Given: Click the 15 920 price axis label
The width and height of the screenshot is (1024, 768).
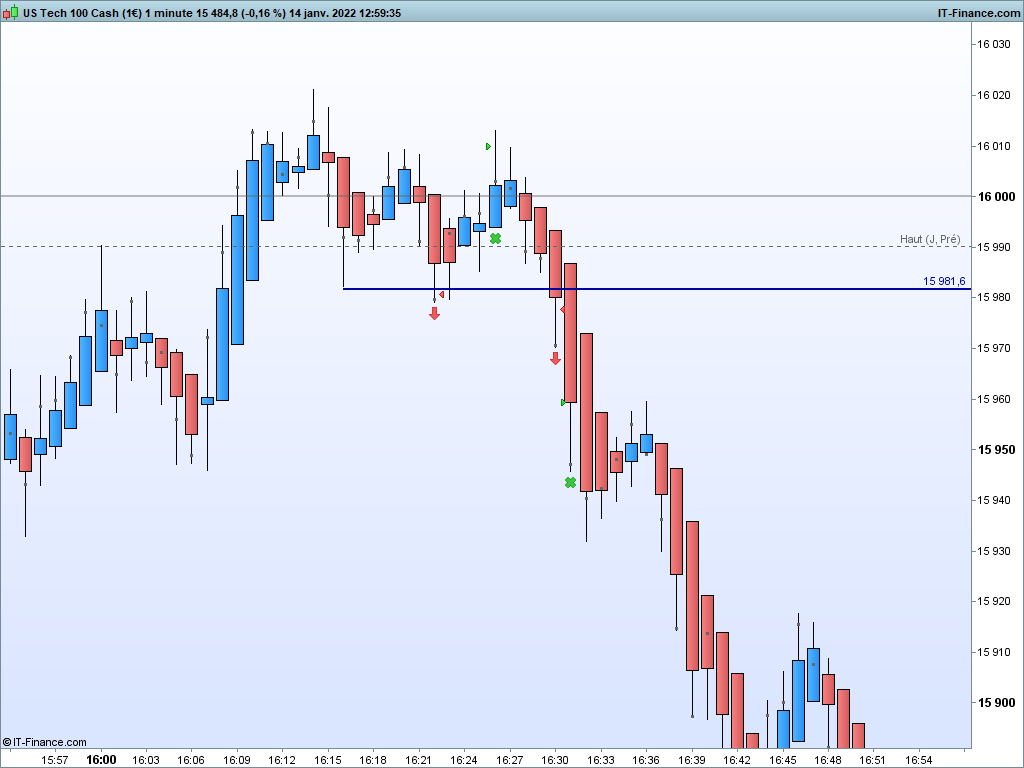Looking at the screenshot, I should coord(993,601).
